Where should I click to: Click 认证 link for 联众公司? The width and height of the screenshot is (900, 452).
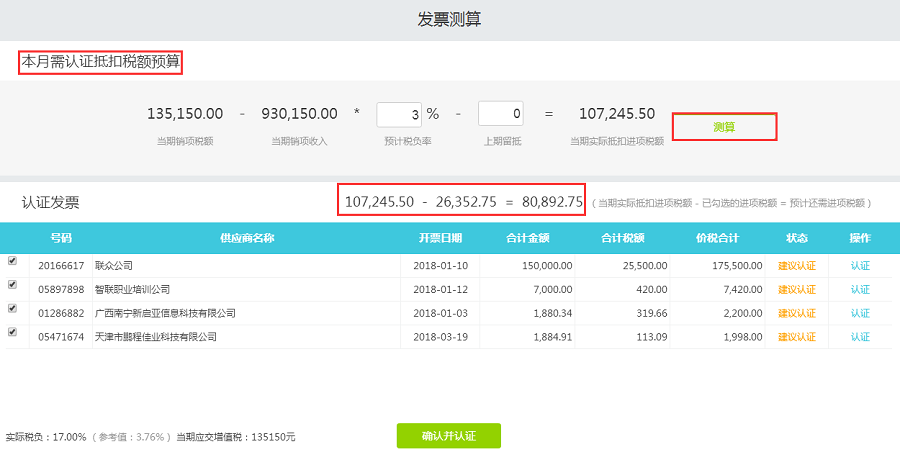[860, 266]
